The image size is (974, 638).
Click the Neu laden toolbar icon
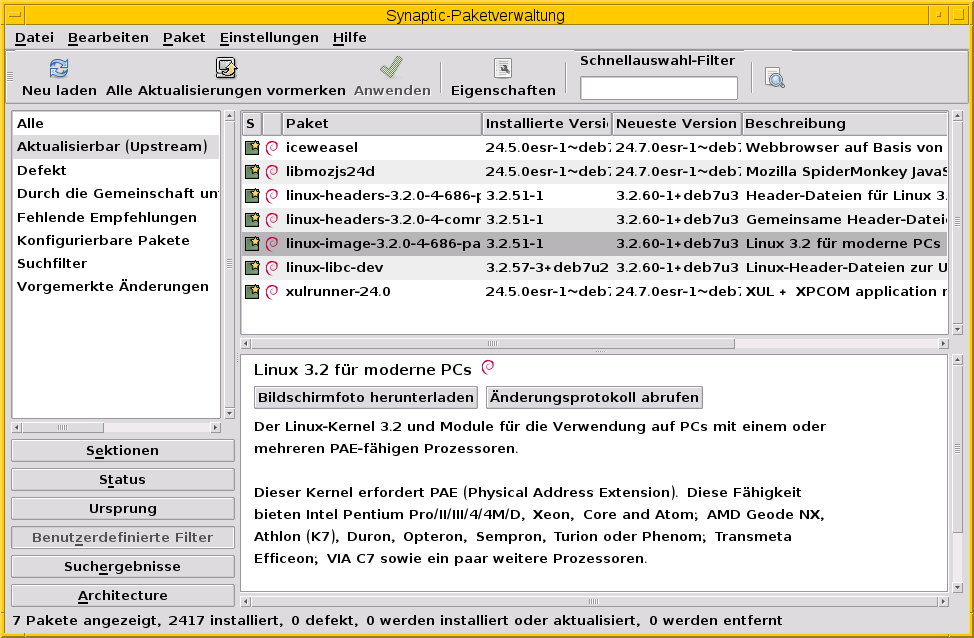tap(57, 68)
